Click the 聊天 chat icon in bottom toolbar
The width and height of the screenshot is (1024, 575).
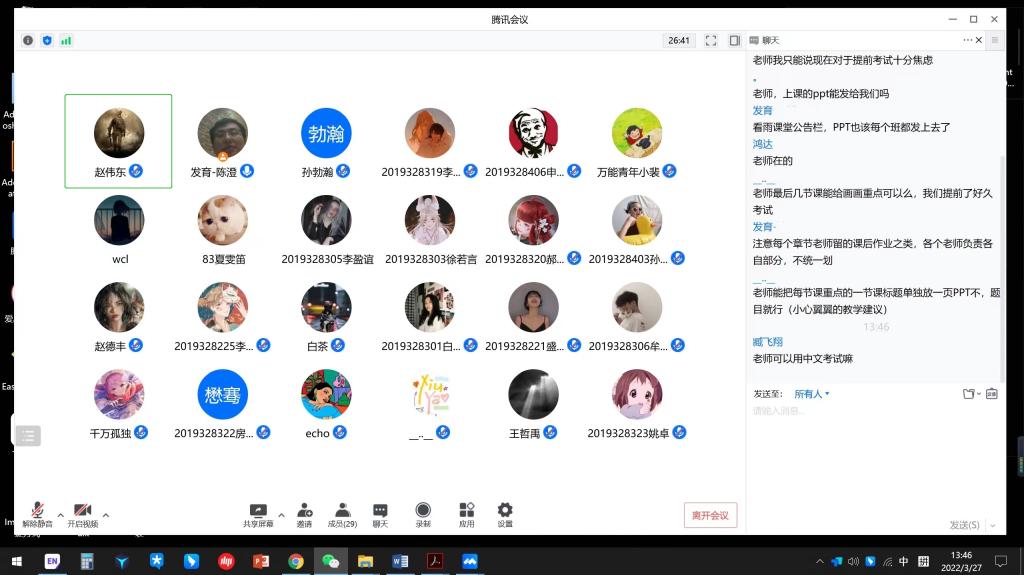380,513
